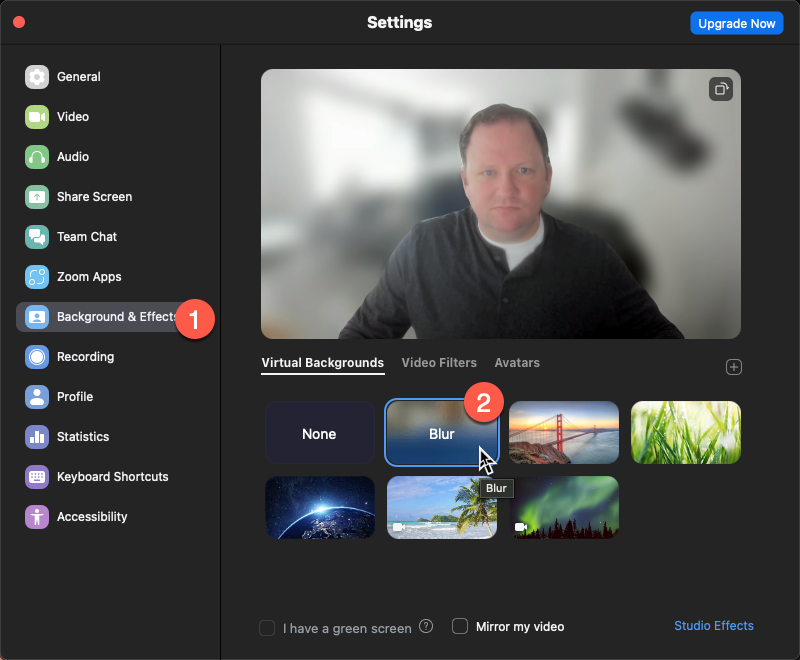Switch to the Virtual Backgrounds tab
This screenshot has width=800, height=660.
pos(322,363)
